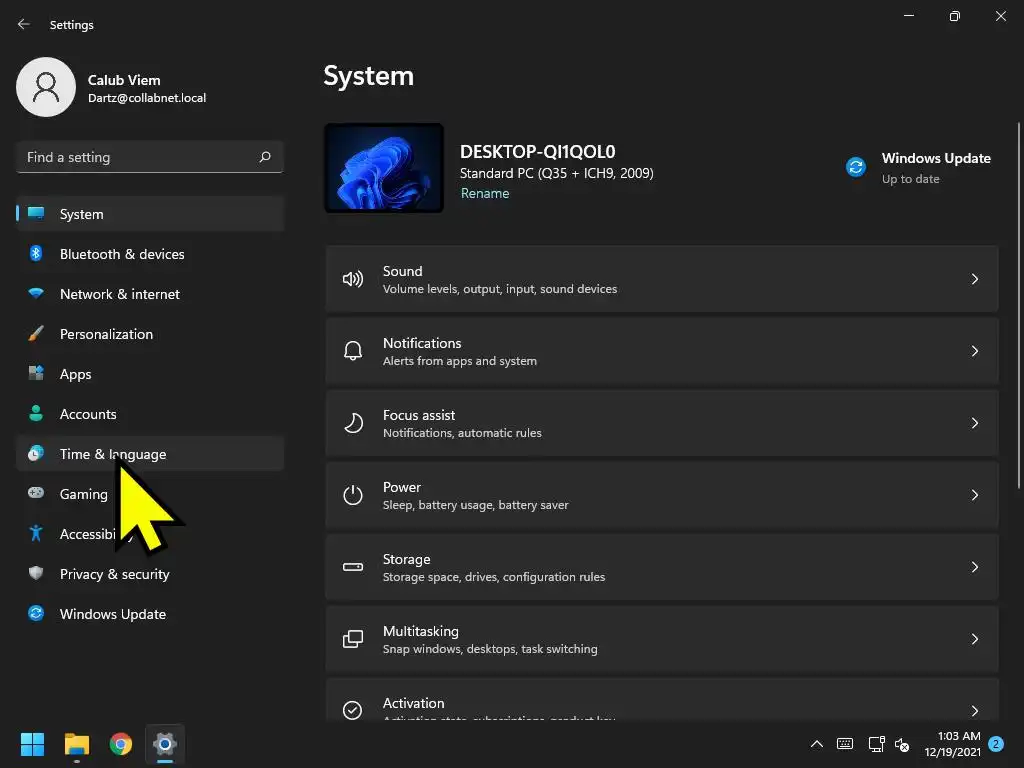Image resolution: width=1024 pixels, height=768 pixels.
Task: Click the Bluetooth icon in sidebar
Action: (x=36, y=253)
